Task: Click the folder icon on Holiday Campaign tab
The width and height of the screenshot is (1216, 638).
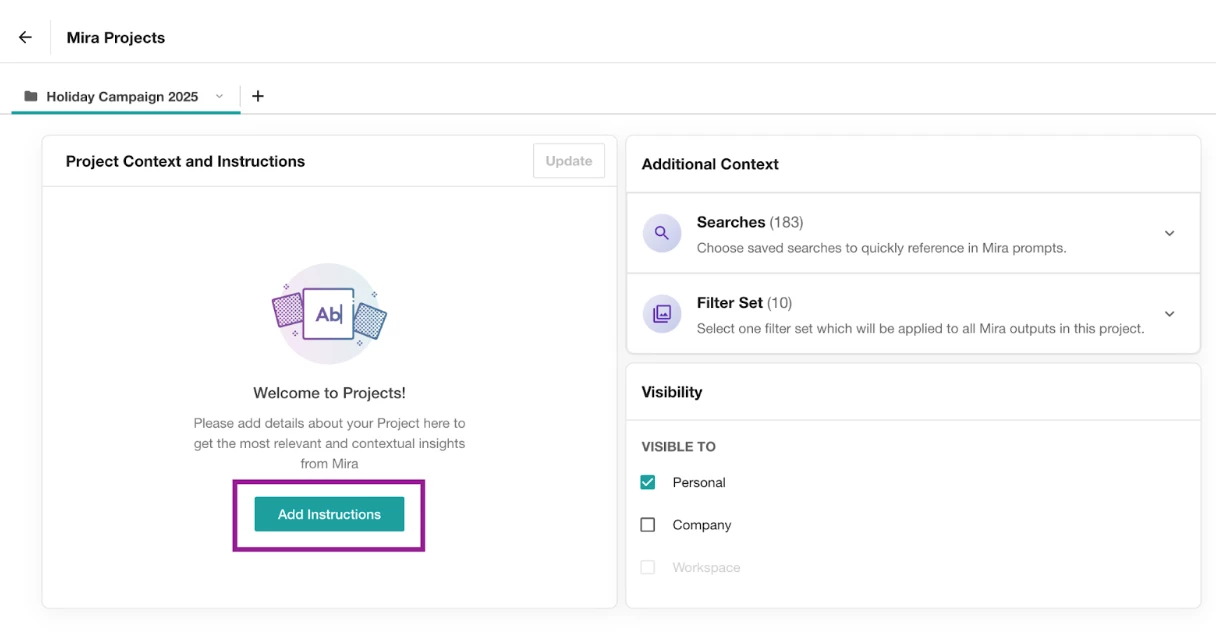Action: click(x=31, y=96)
